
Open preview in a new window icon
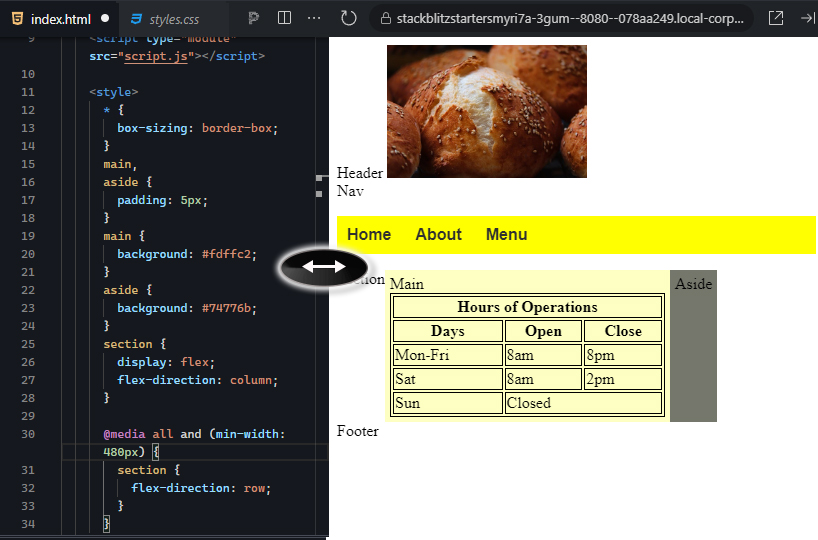coord(776,18)
